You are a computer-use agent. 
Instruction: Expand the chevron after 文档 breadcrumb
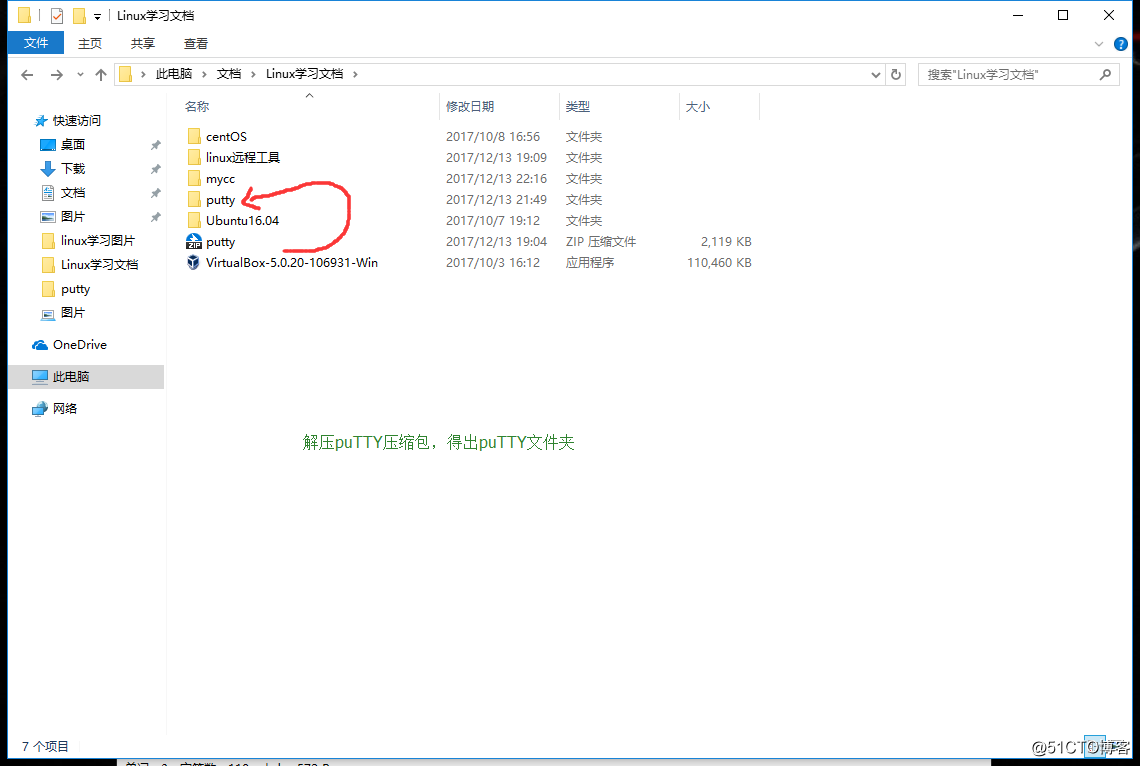pos(253,74)
